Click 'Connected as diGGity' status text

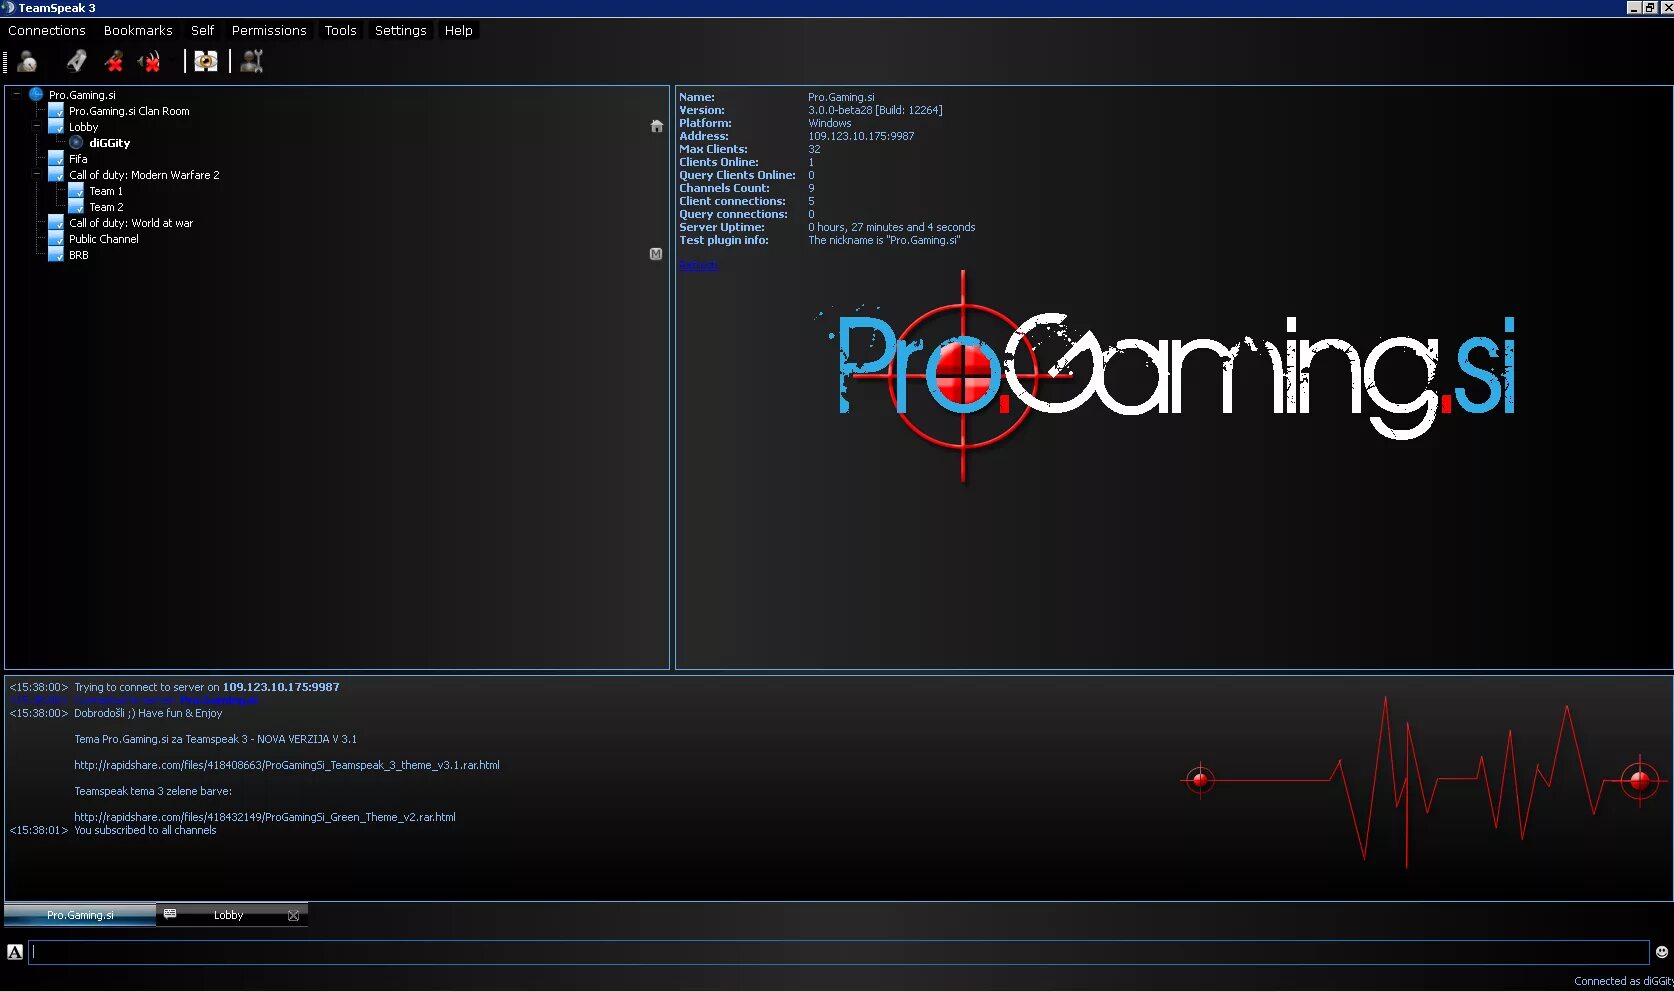click(x=1623, y=981)
